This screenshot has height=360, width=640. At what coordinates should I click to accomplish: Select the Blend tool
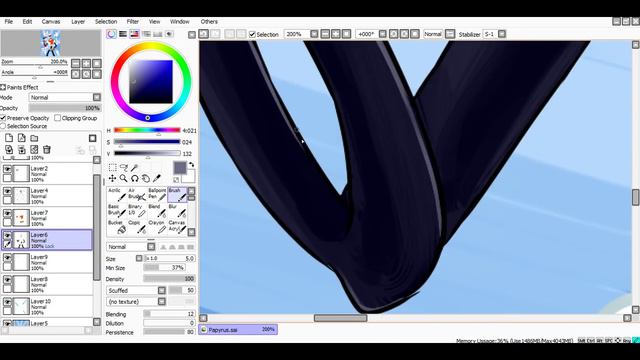[157, 211]
